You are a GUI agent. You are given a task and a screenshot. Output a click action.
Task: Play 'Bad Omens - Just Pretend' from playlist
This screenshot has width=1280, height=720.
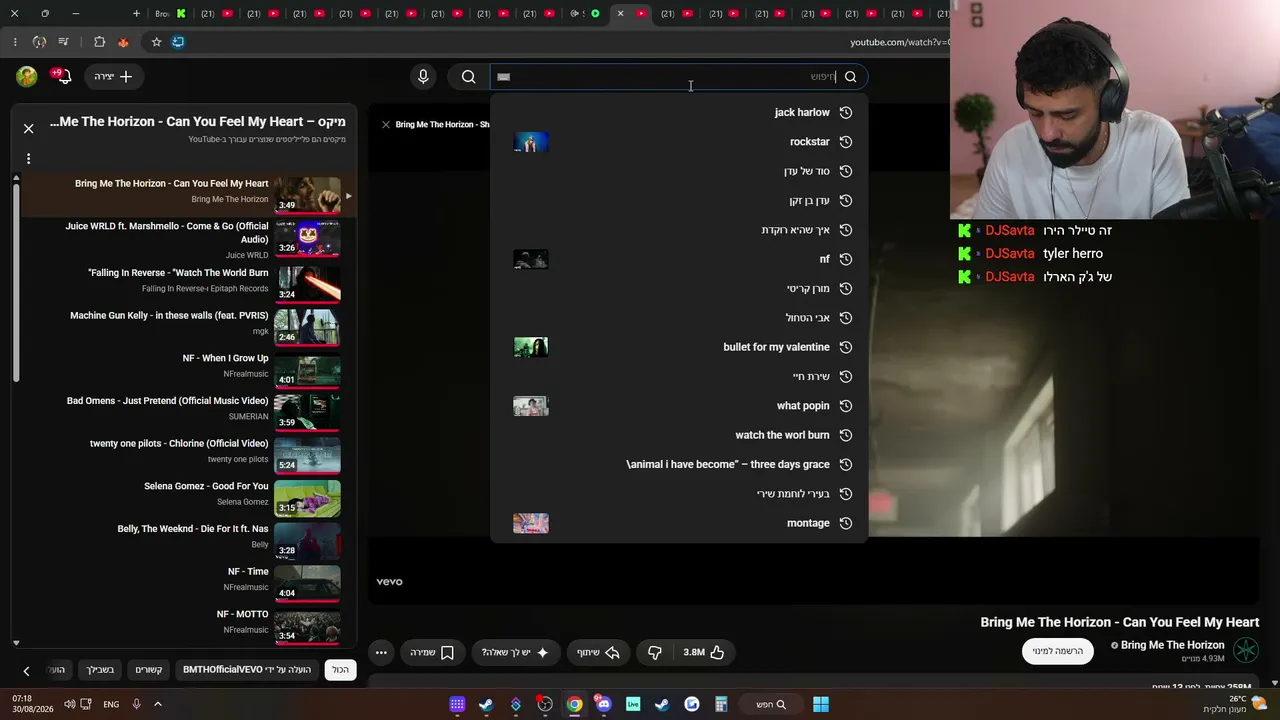tap(188, 410)
